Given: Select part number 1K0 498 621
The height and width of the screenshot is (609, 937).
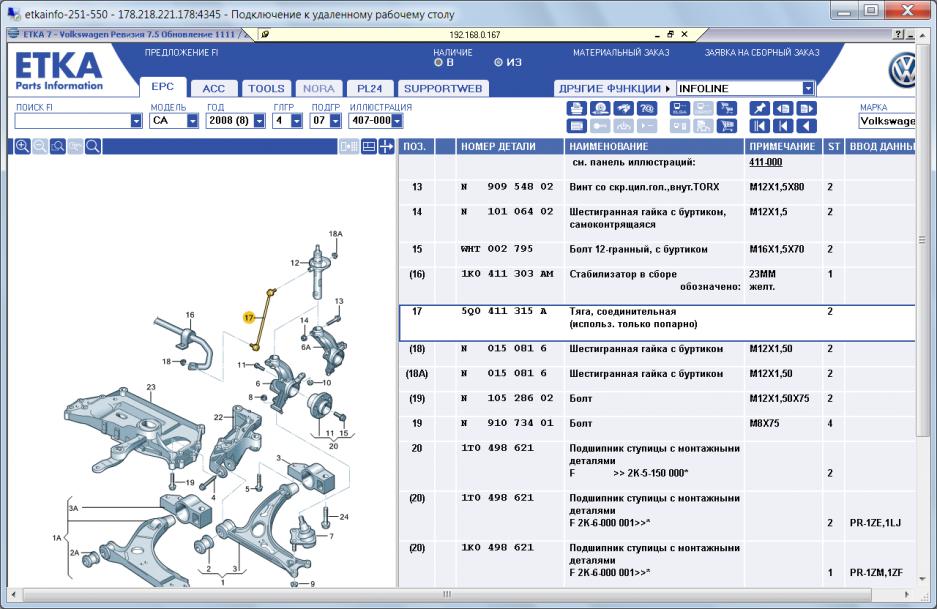Looking at the screenshot, I should coord(497,547).
